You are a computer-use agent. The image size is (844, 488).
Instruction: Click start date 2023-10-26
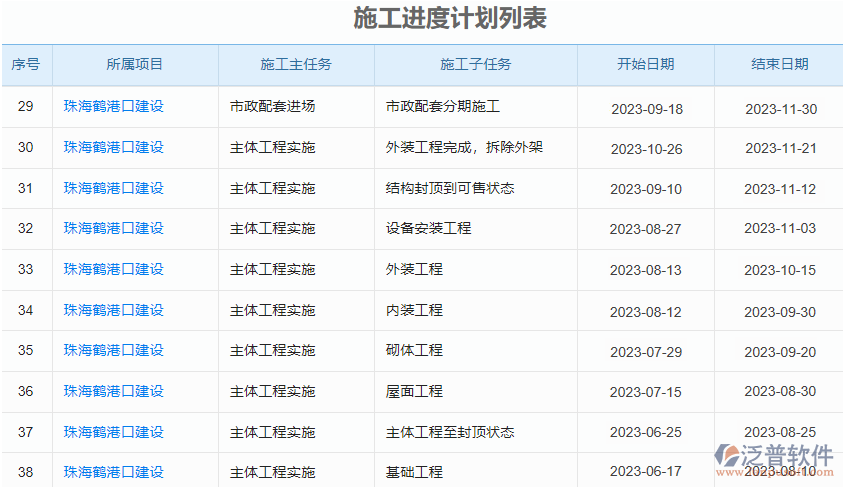click(646, 149)
